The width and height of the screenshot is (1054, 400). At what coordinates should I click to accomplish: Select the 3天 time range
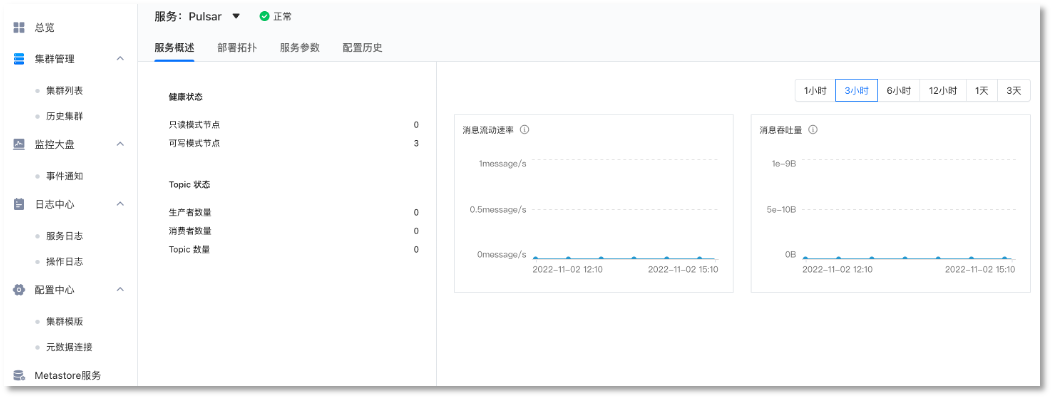[x=1014, y=91]
